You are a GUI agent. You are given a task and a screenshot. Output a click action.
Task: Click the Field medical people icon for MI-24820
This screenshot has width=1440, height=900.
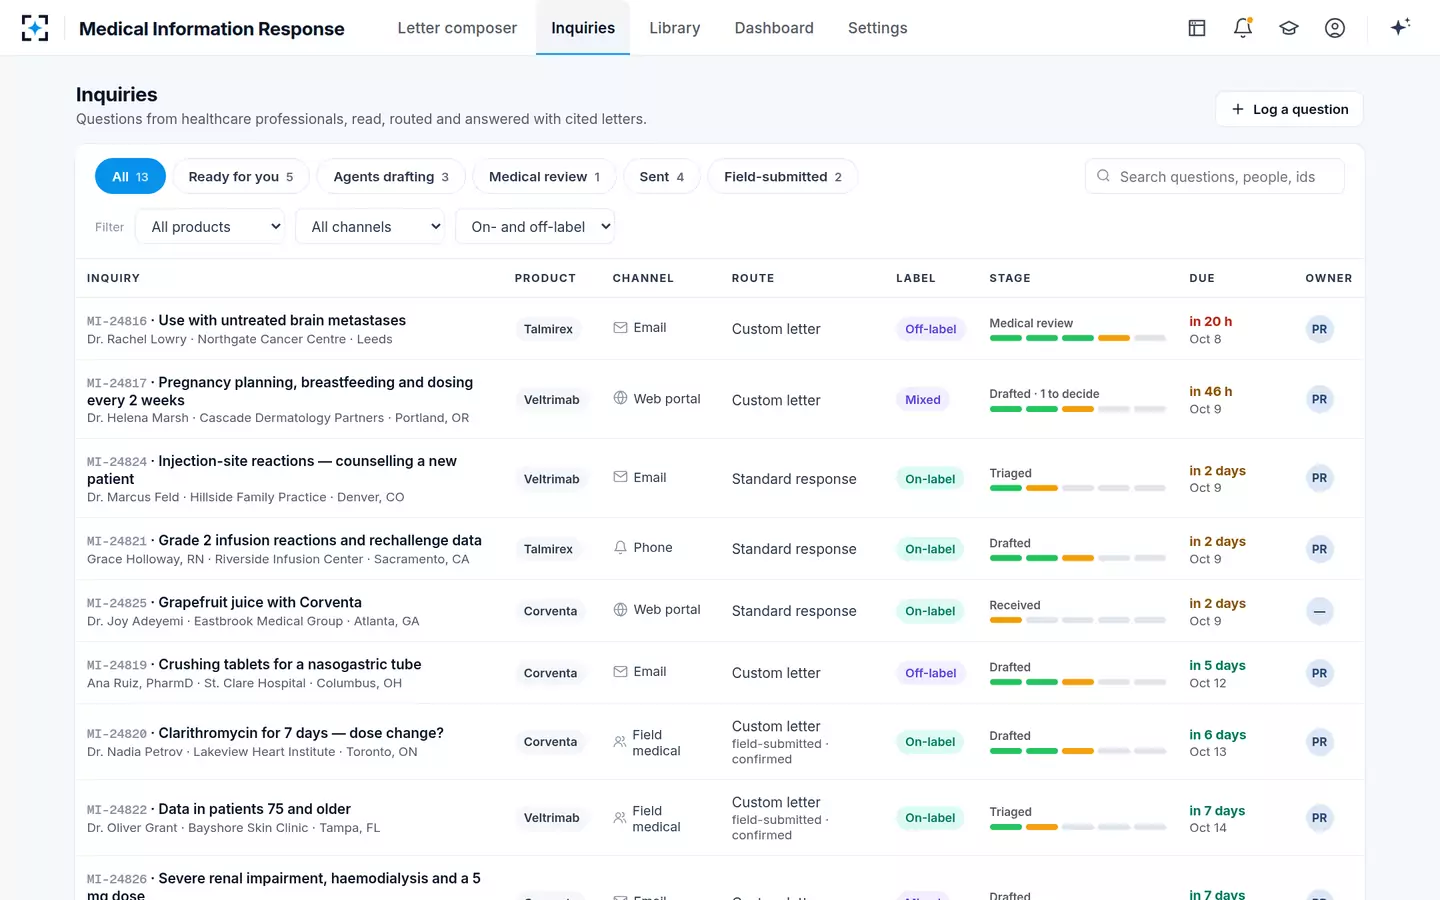pos(620,742)
